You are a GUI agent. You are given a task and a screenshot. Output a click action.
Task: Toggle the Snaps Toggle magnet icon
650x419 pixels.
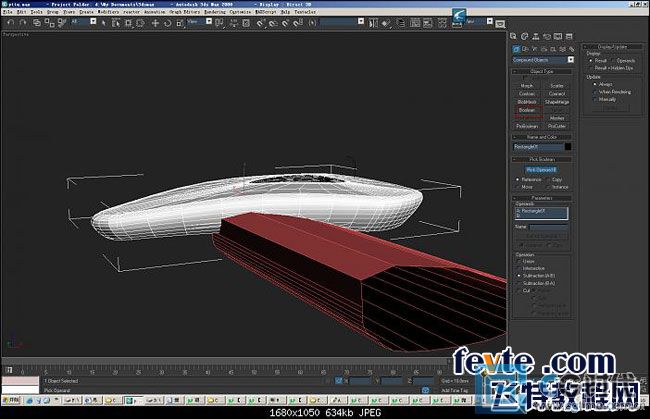pyautogui.click(x=261, y=23)
